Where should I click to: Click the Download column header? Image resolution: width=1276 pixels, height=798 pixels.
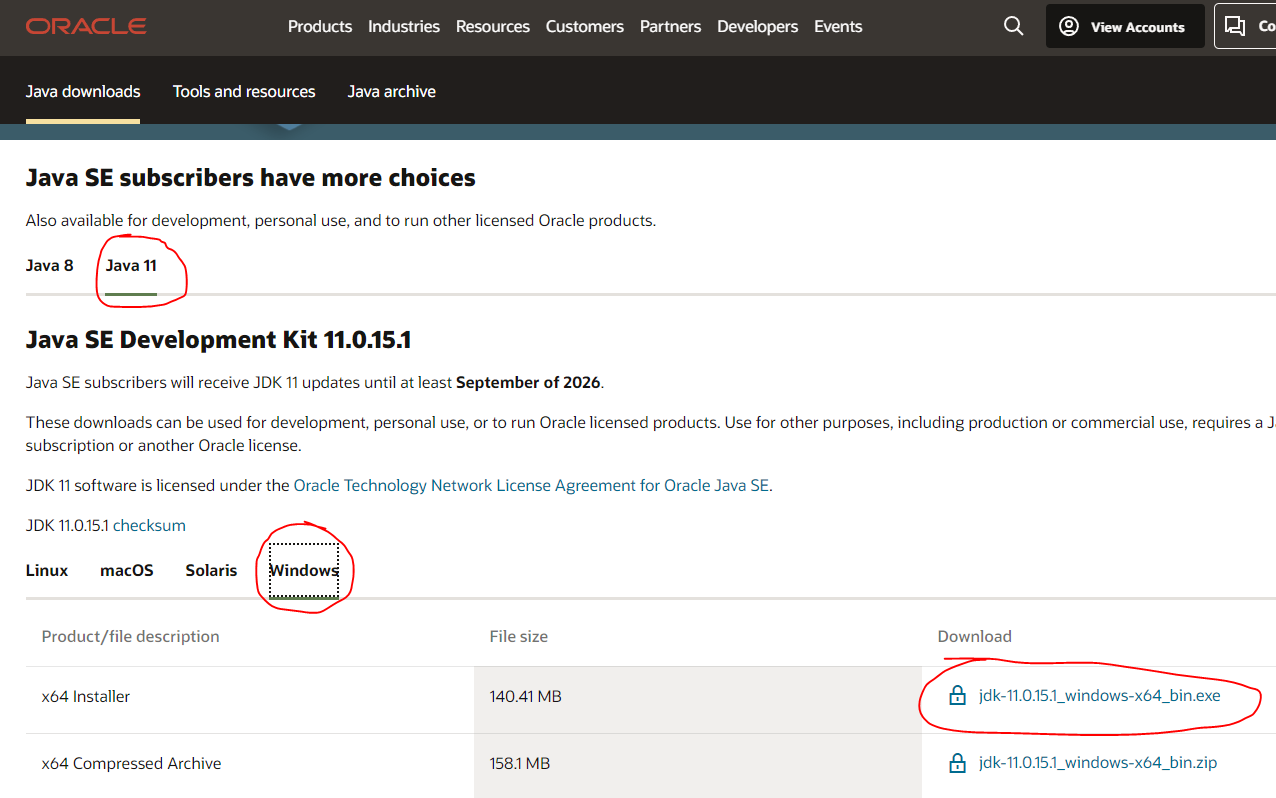click(x=975, y=636)
